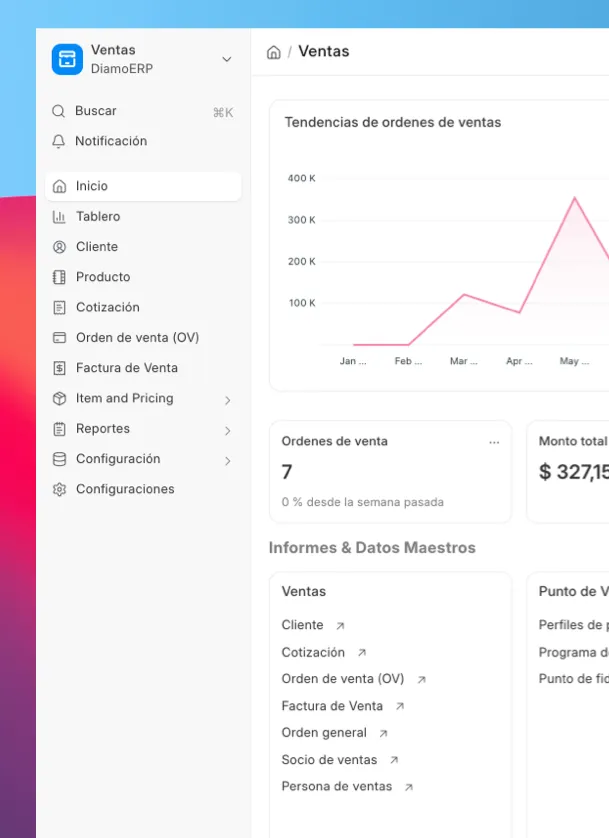Click the Buscar magnifier icon
Viewport: 609px width, 838px height.
[58, 111]
